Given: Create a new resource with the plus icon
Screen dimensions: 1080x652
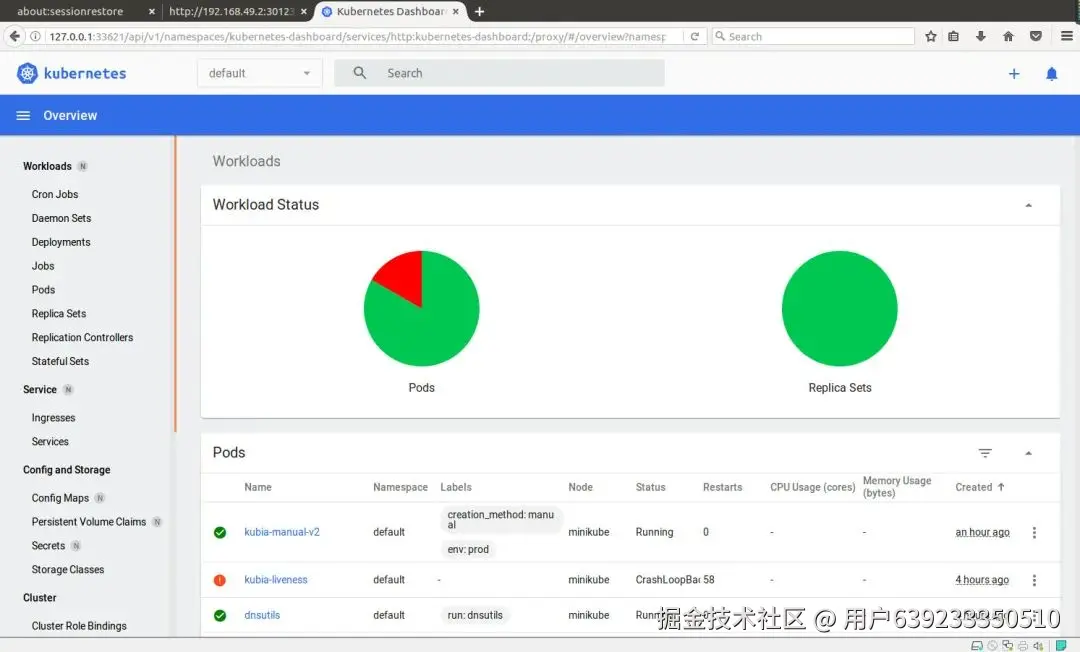Looking at the screenshot, I should [x=1014, y=73].
